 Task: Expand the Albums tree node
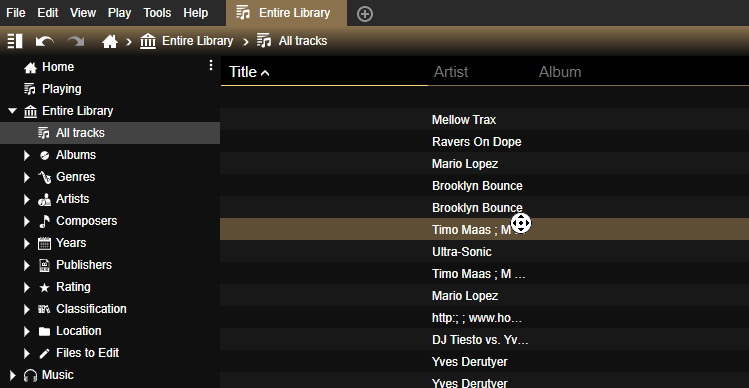(x=27, y=155)
